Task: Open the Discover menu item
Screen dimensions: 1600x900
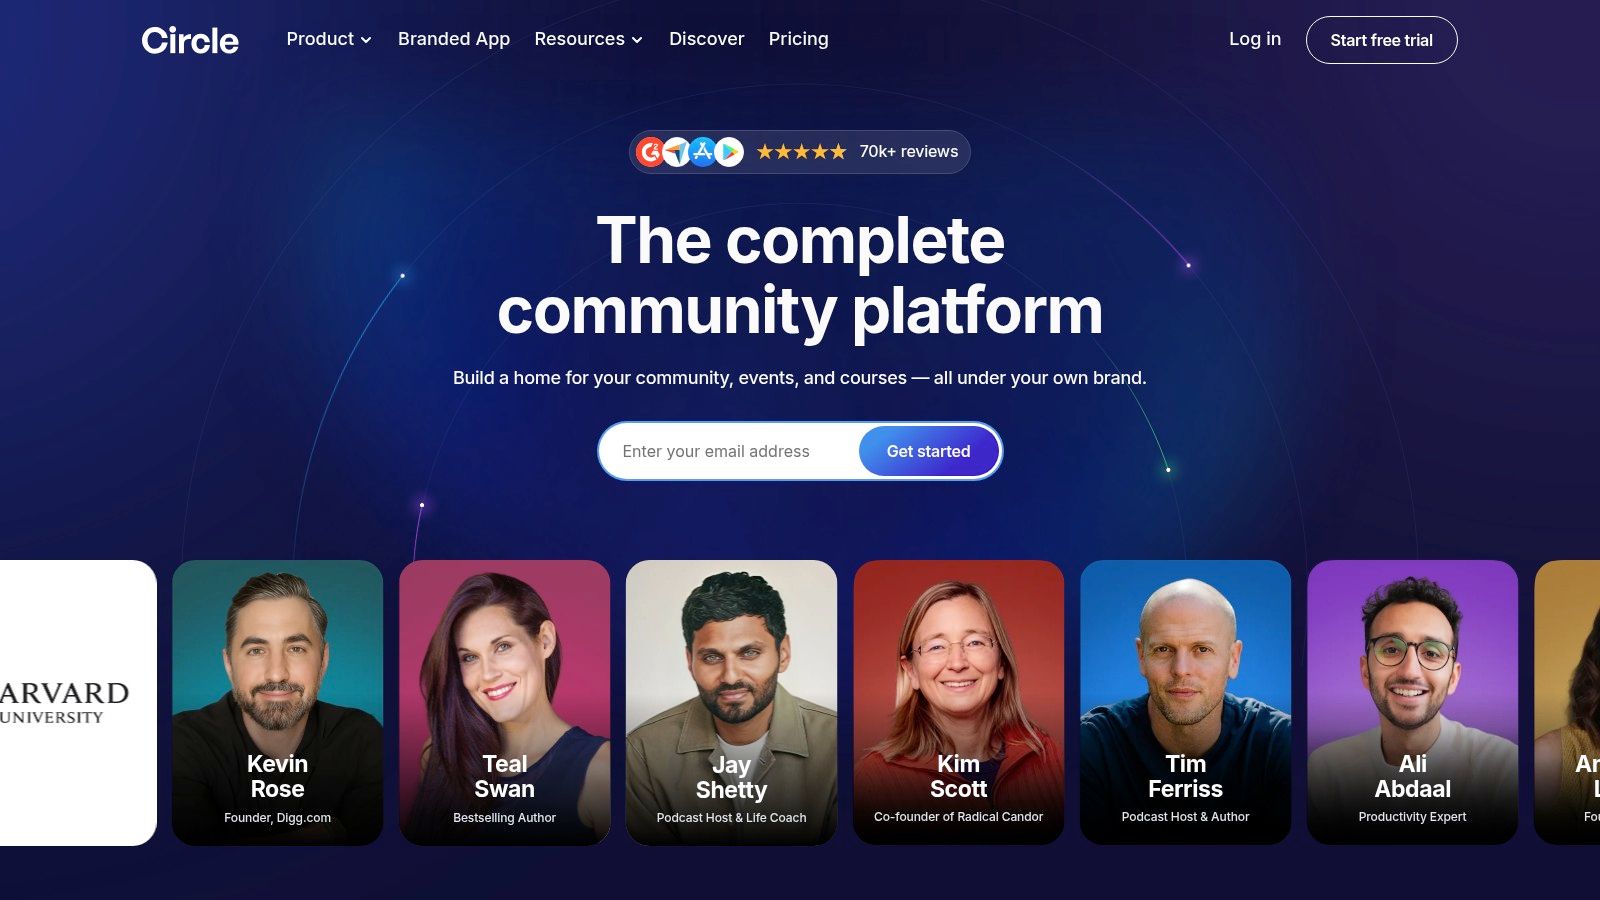Action: coord(707,39)
